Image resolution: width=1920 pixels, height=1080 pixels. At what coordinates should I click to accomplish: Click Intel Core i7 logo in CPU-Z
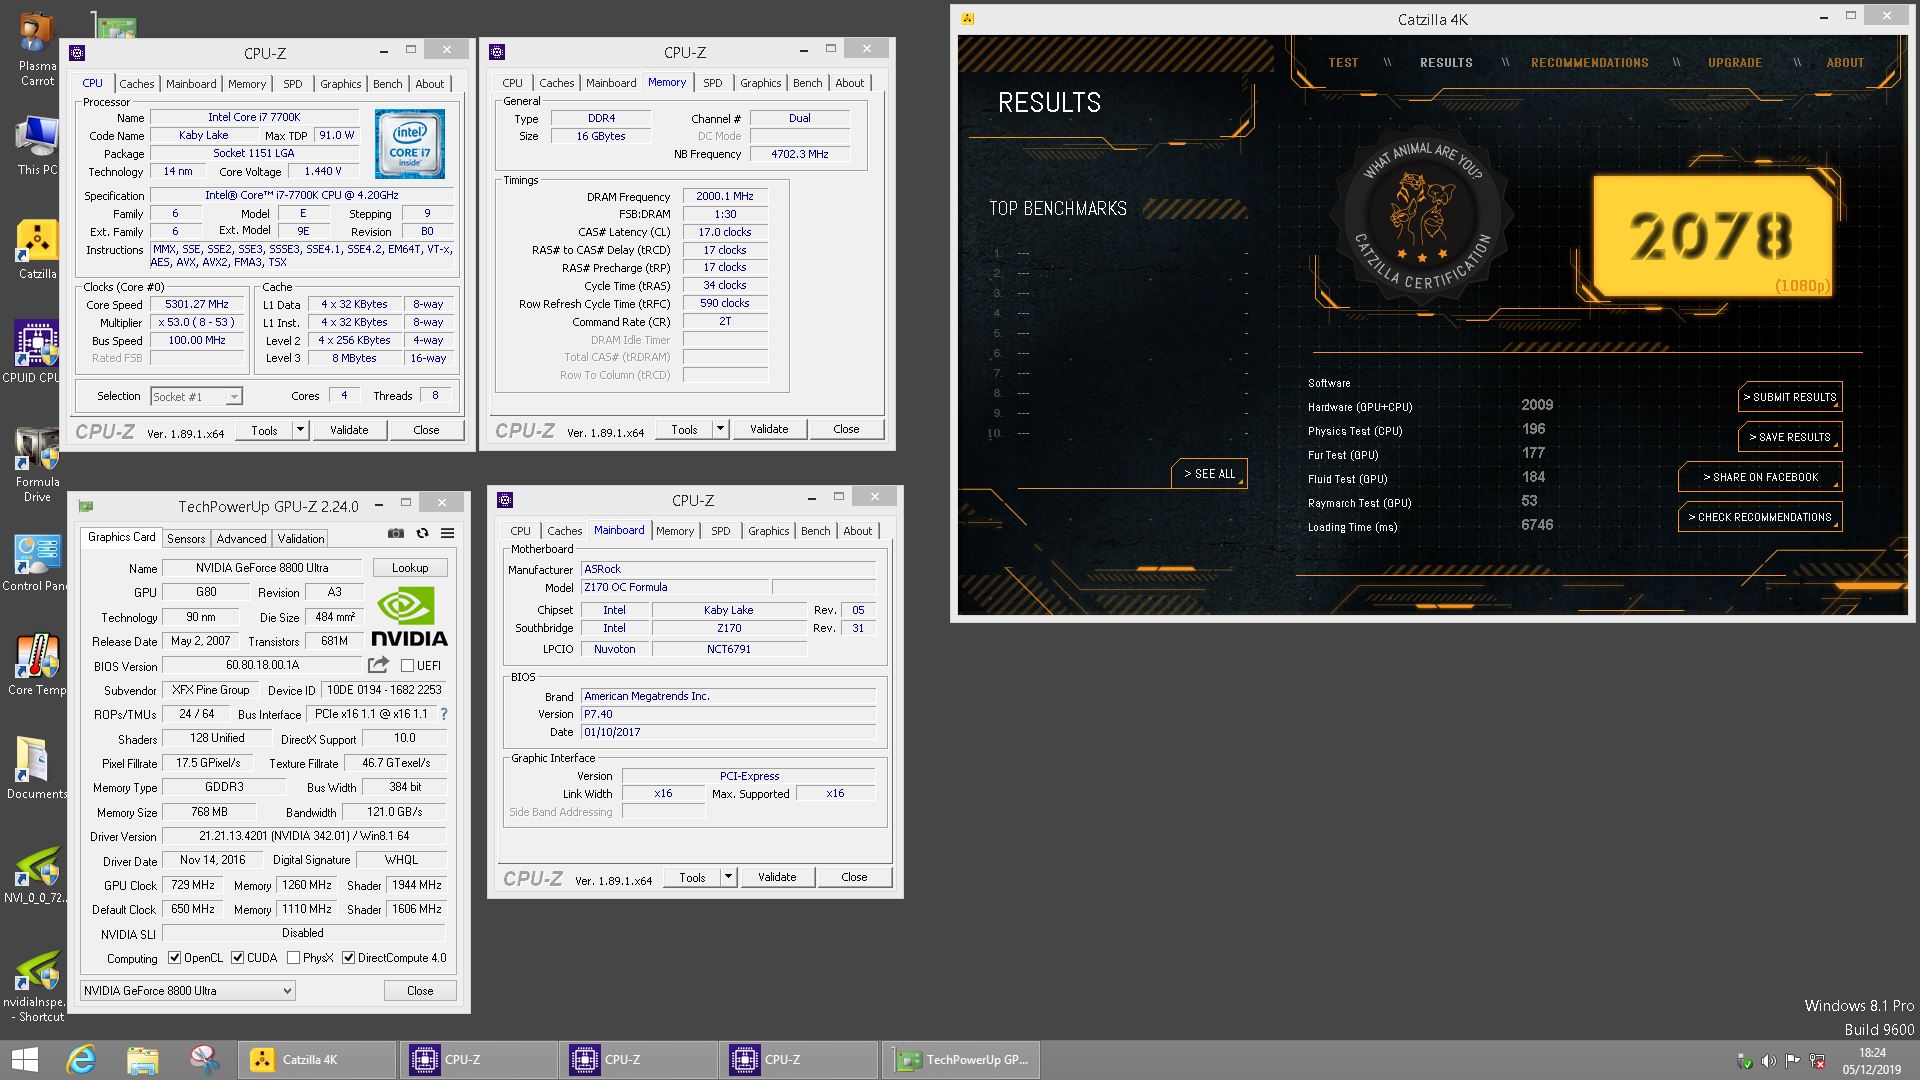[410, 145]
